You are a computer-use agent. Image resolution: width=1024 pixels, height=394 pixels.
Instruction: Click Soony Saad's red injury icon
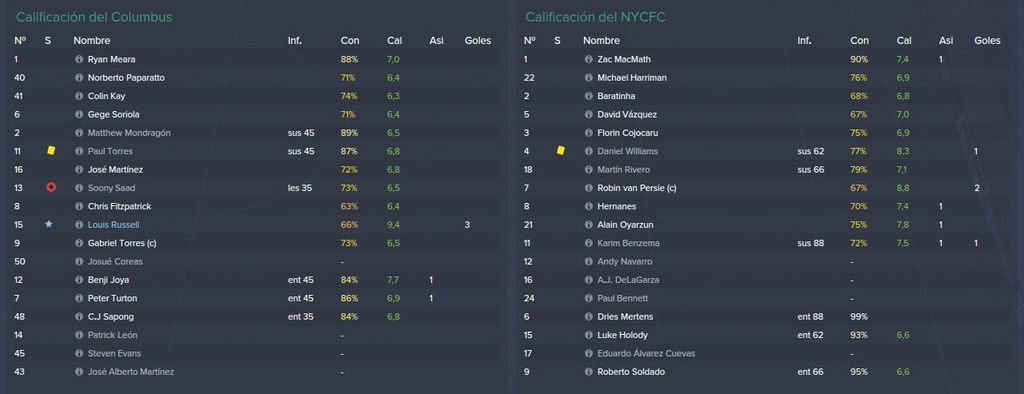[51, 188]
